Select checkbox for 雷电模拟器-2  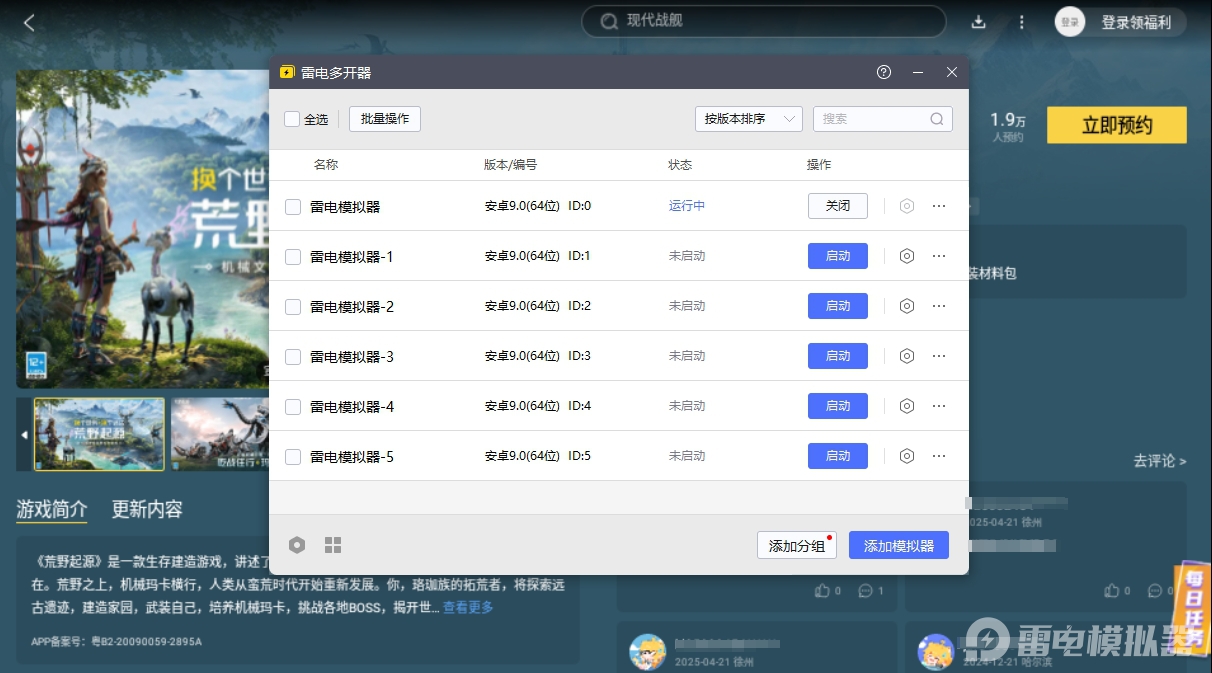point(293,307)
